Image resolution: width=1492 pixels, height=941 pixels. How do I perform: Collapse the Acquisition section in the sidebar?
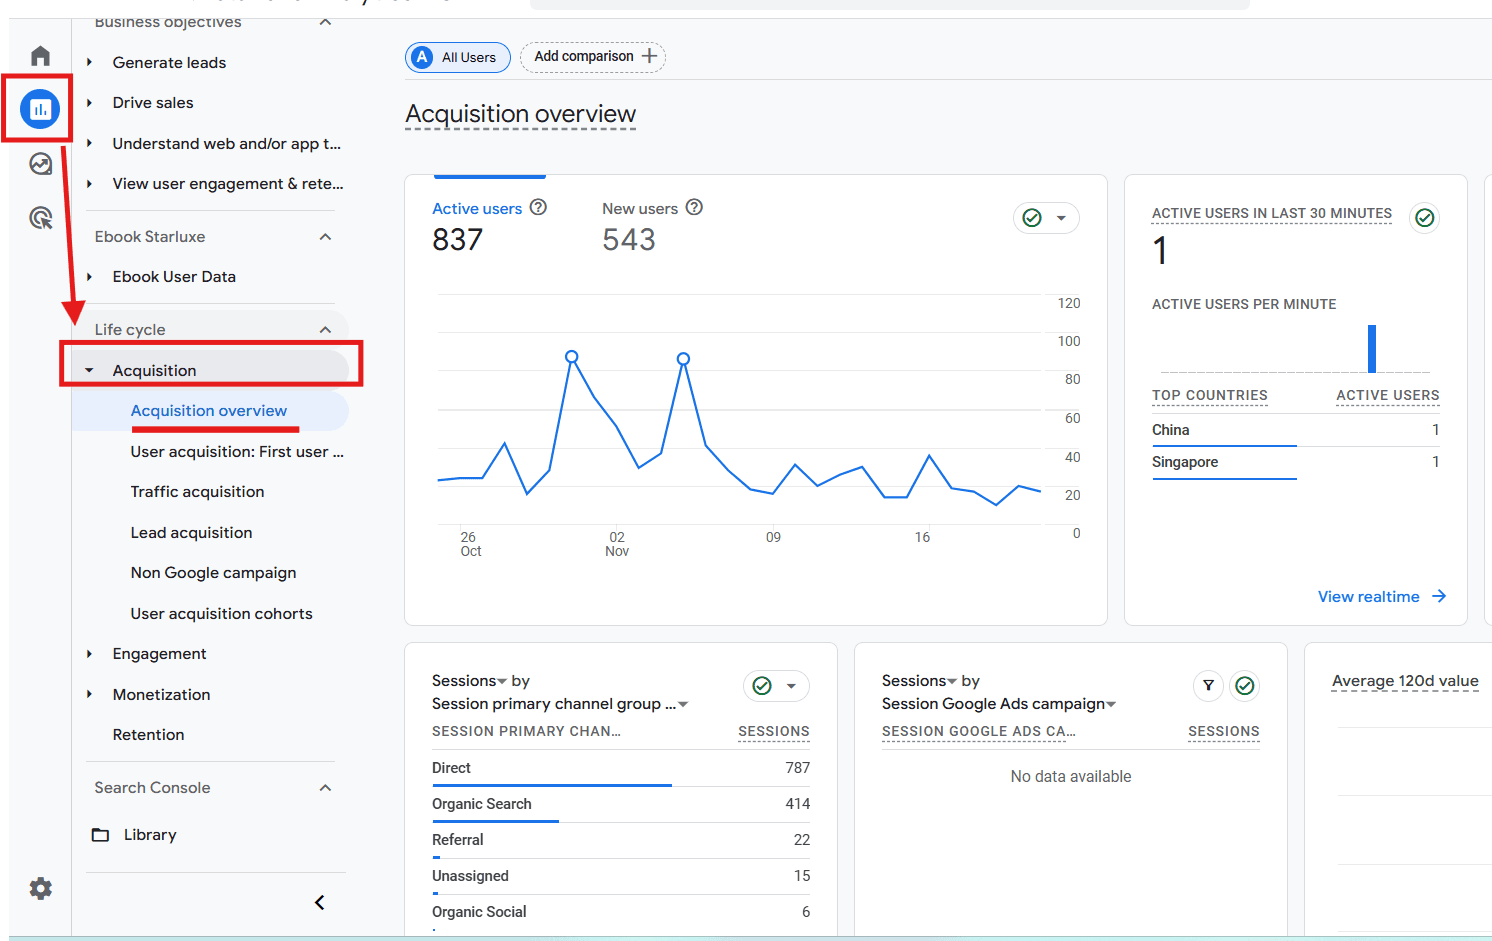click(x=89, y=369)
